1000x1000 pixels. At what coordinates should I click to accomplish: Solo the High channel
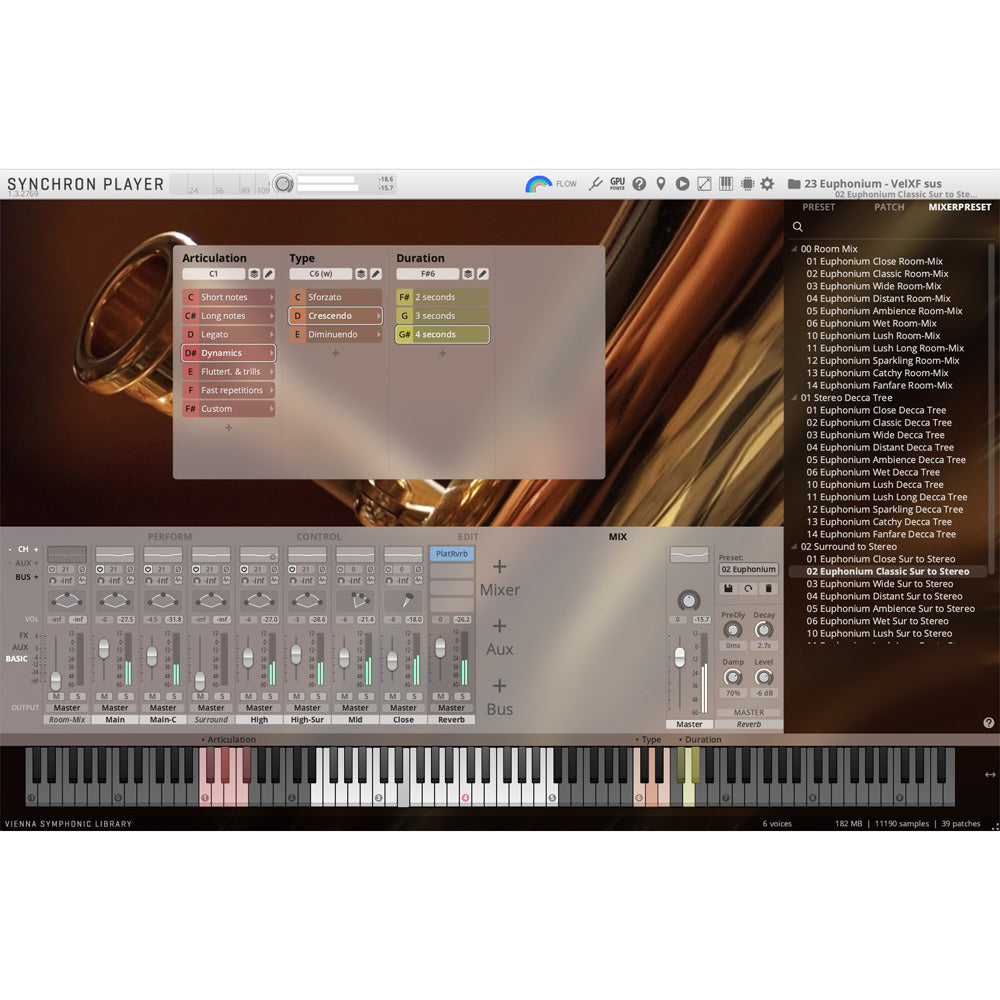[270, 696]
